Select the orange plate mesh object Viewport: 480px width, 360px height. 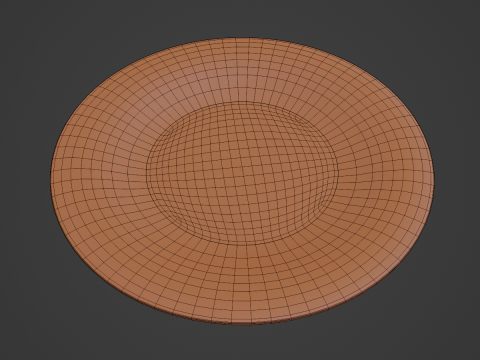tap(242, 181)
